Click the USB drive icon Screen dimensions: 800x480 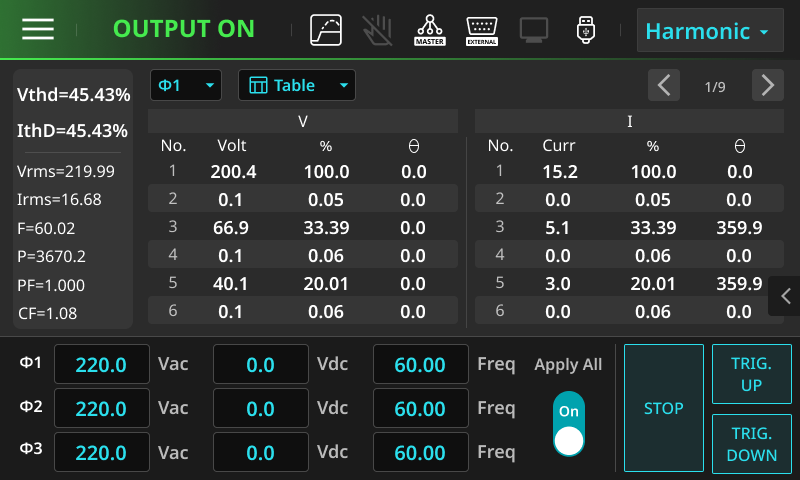coord(586,30)
